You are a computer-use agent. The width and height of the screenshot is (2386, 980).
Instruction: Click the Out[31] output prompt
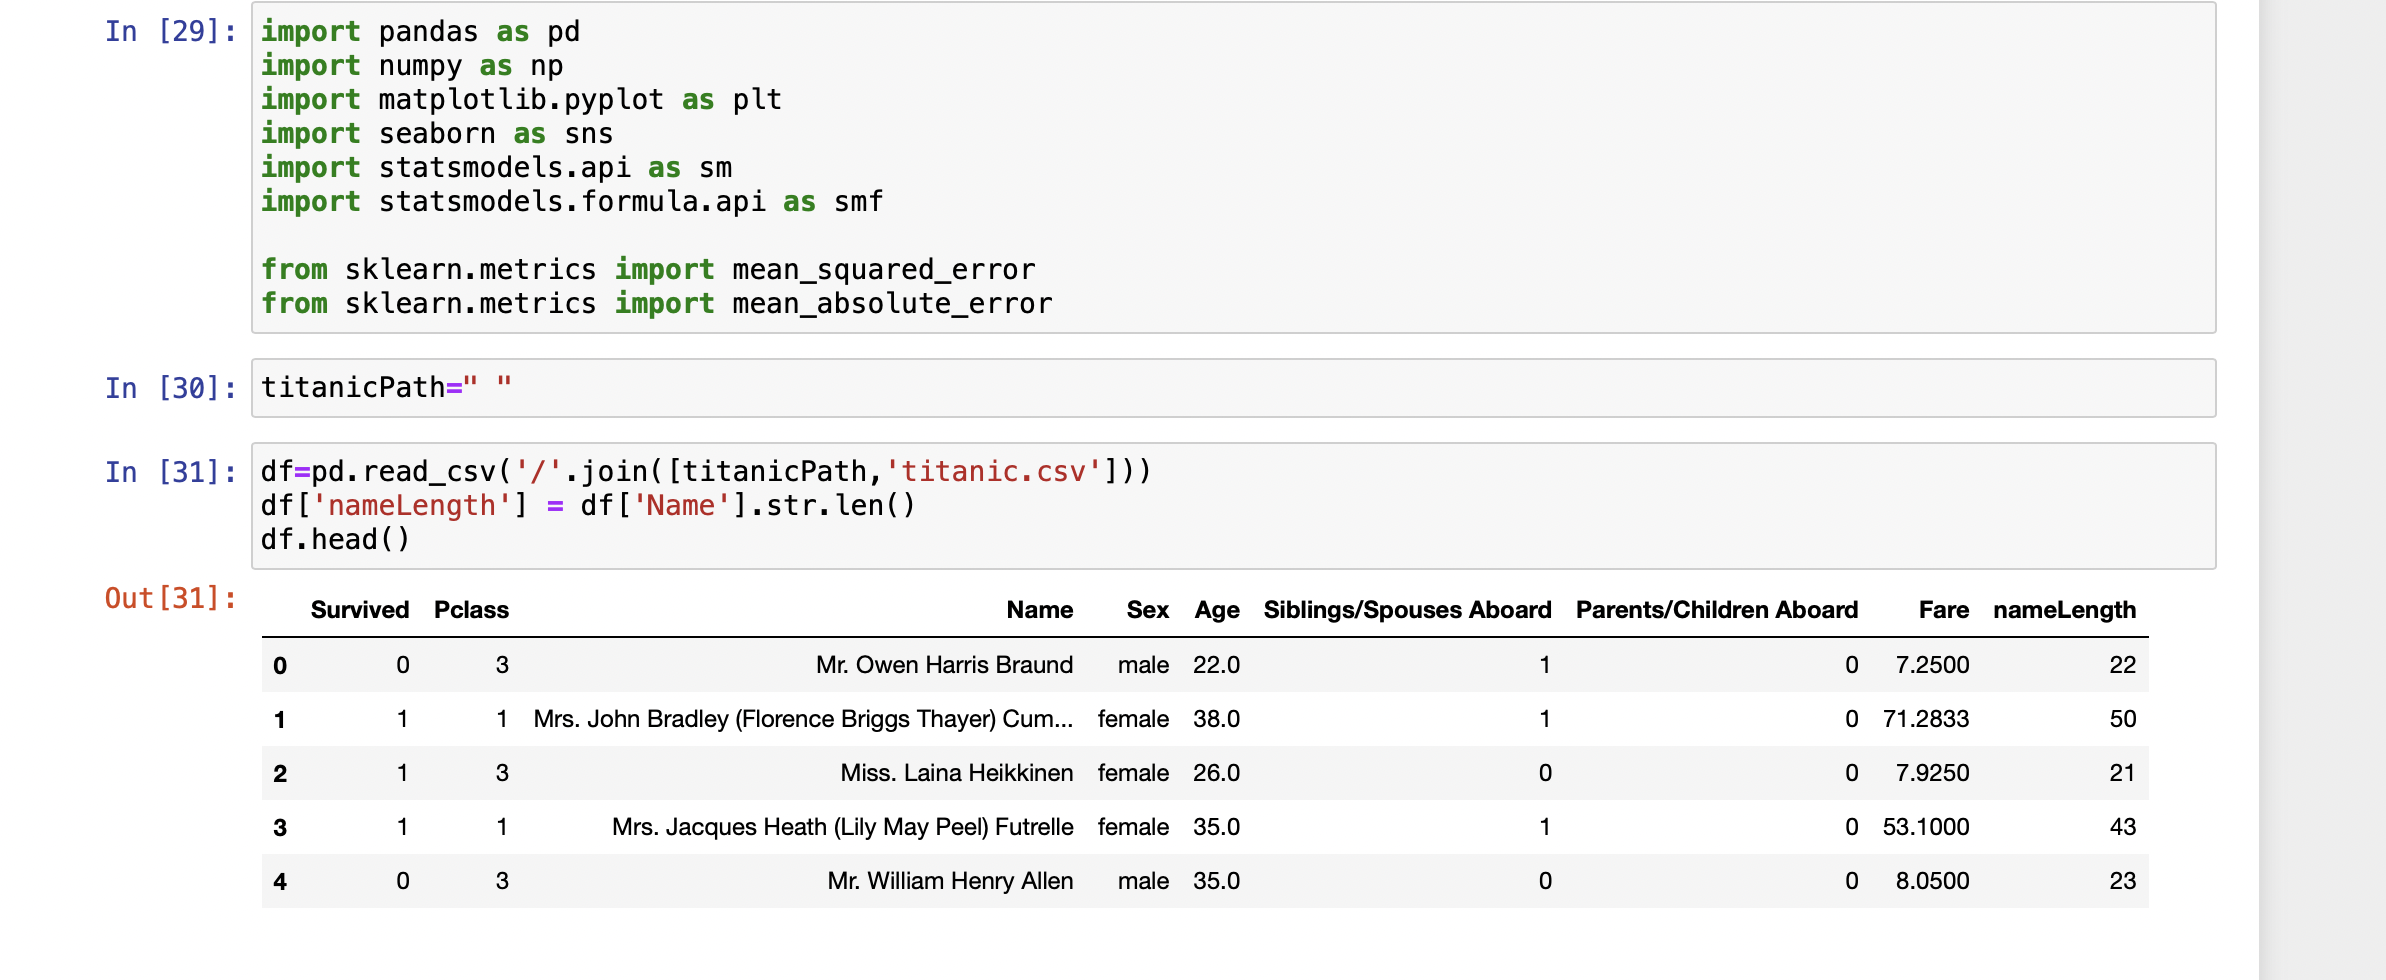[171, 598]
